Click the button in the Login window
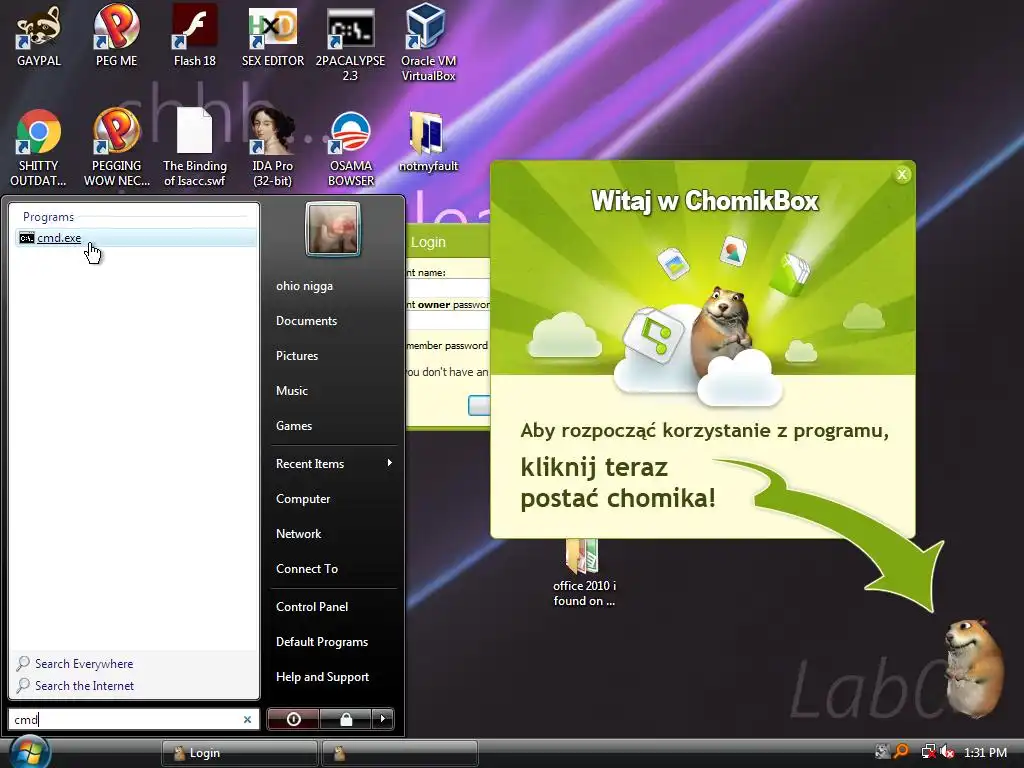 (479, 405)
